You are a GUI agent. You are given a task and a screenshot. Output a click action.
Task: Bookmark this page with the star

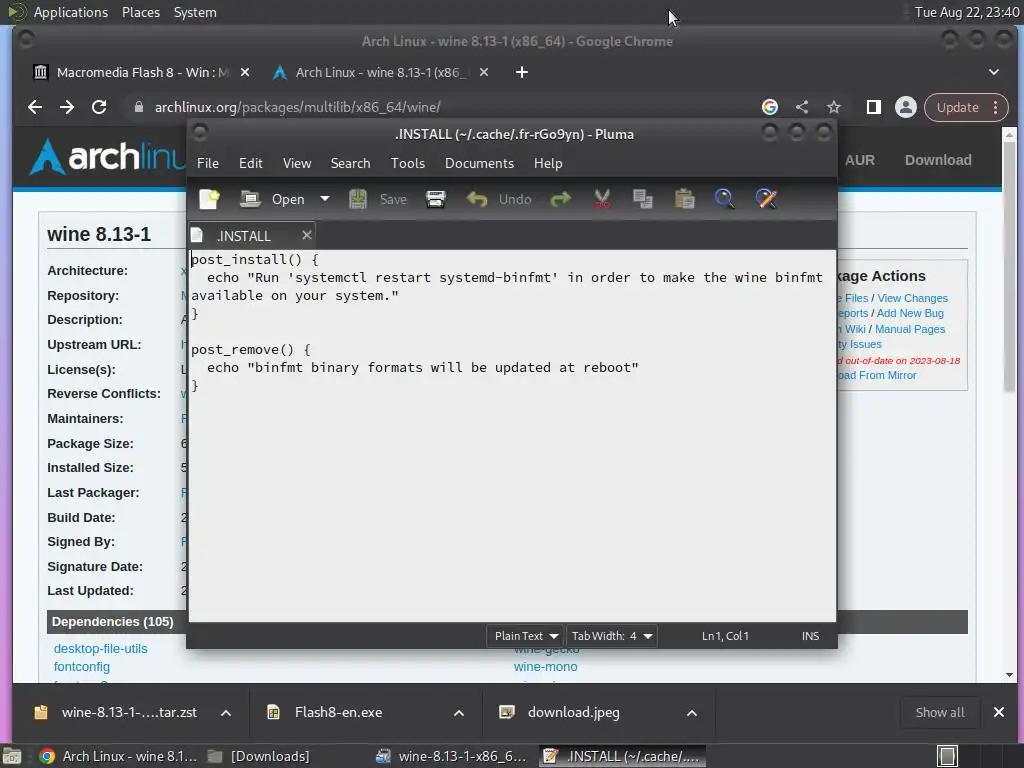(x=833, y=107)
